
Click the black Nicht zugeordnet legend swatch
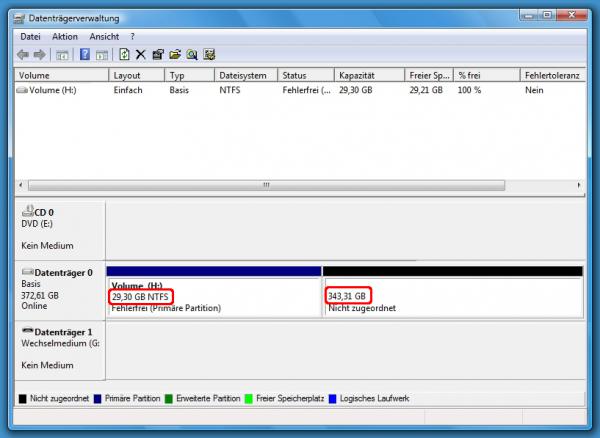23,399
